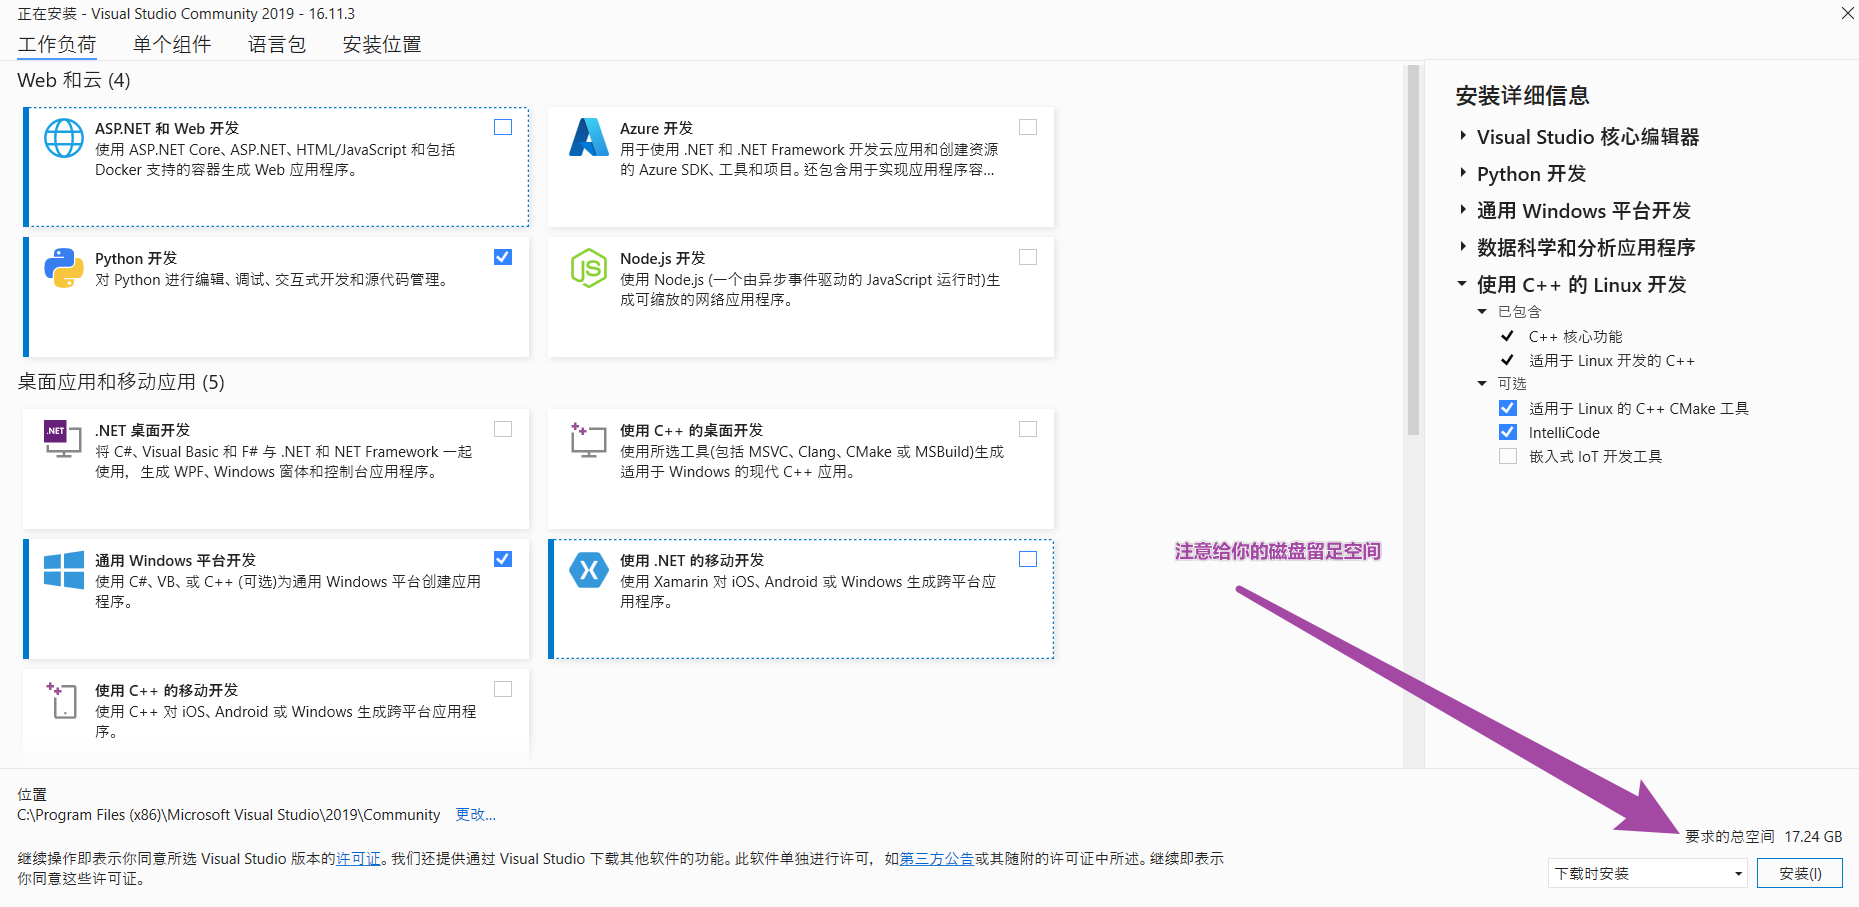Click the .NET desktop development icon

click(x=63, y=439)
